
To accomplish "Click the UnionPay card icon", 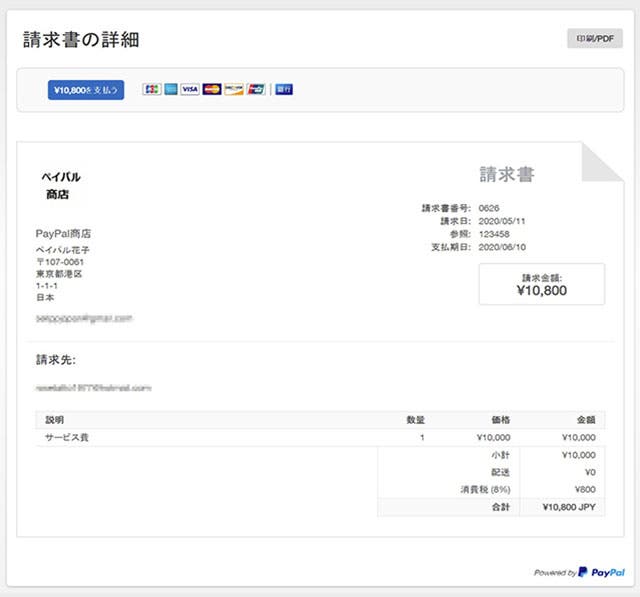I will coord(256,89).
